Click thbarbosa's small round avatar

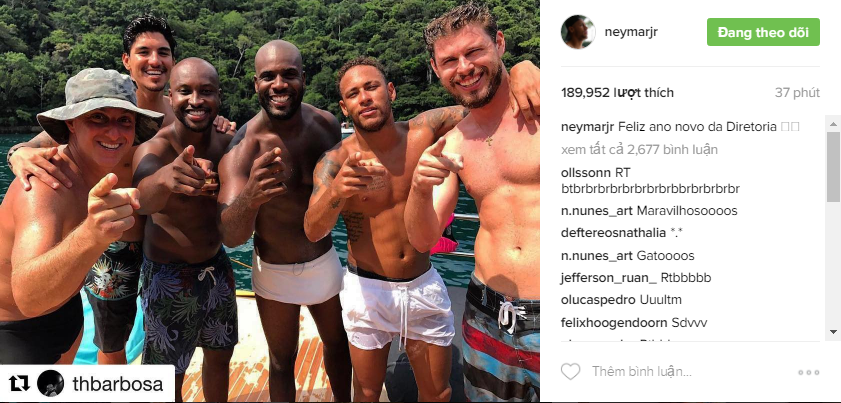[x=50, y=384]
